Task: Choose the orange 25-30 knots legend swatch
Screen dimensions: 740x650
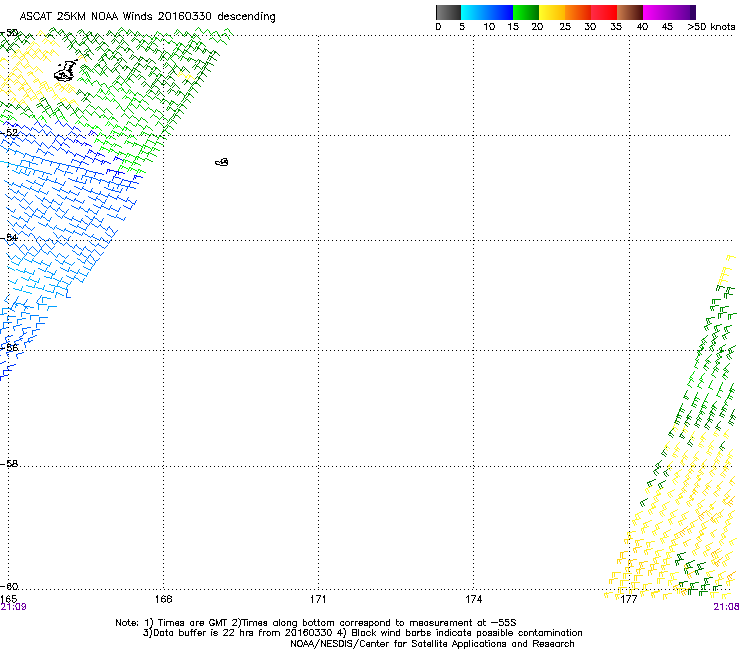Action: (578, 12)
